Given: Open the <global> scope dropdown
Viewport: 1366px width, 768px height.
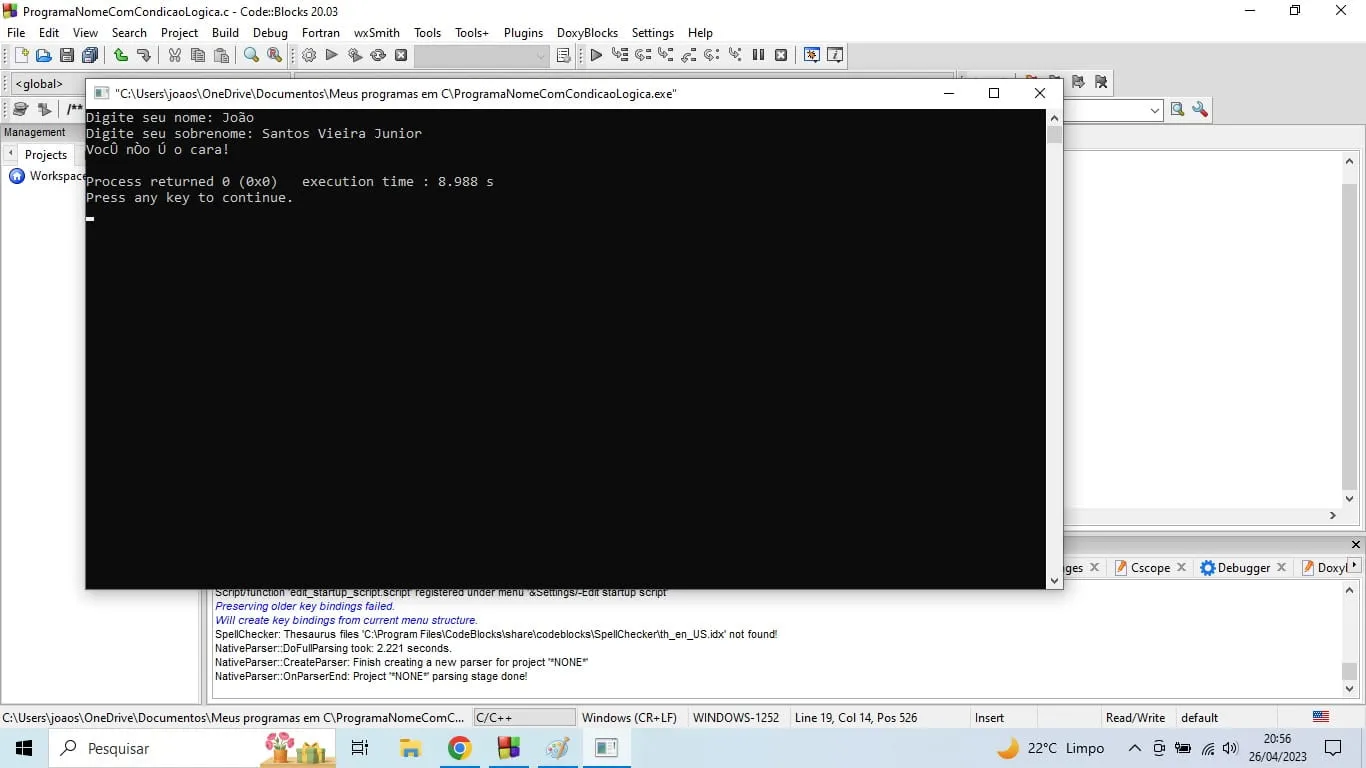Looking at the screenshot, I should 45,84.
